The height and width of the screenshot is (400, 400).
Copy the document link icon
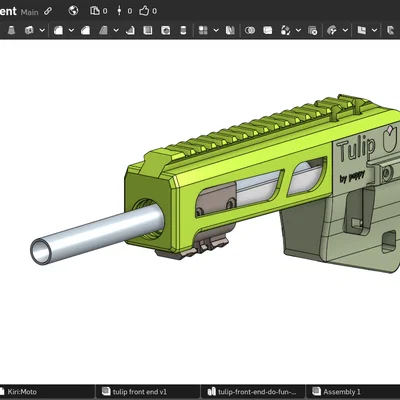tap(48, 11)
